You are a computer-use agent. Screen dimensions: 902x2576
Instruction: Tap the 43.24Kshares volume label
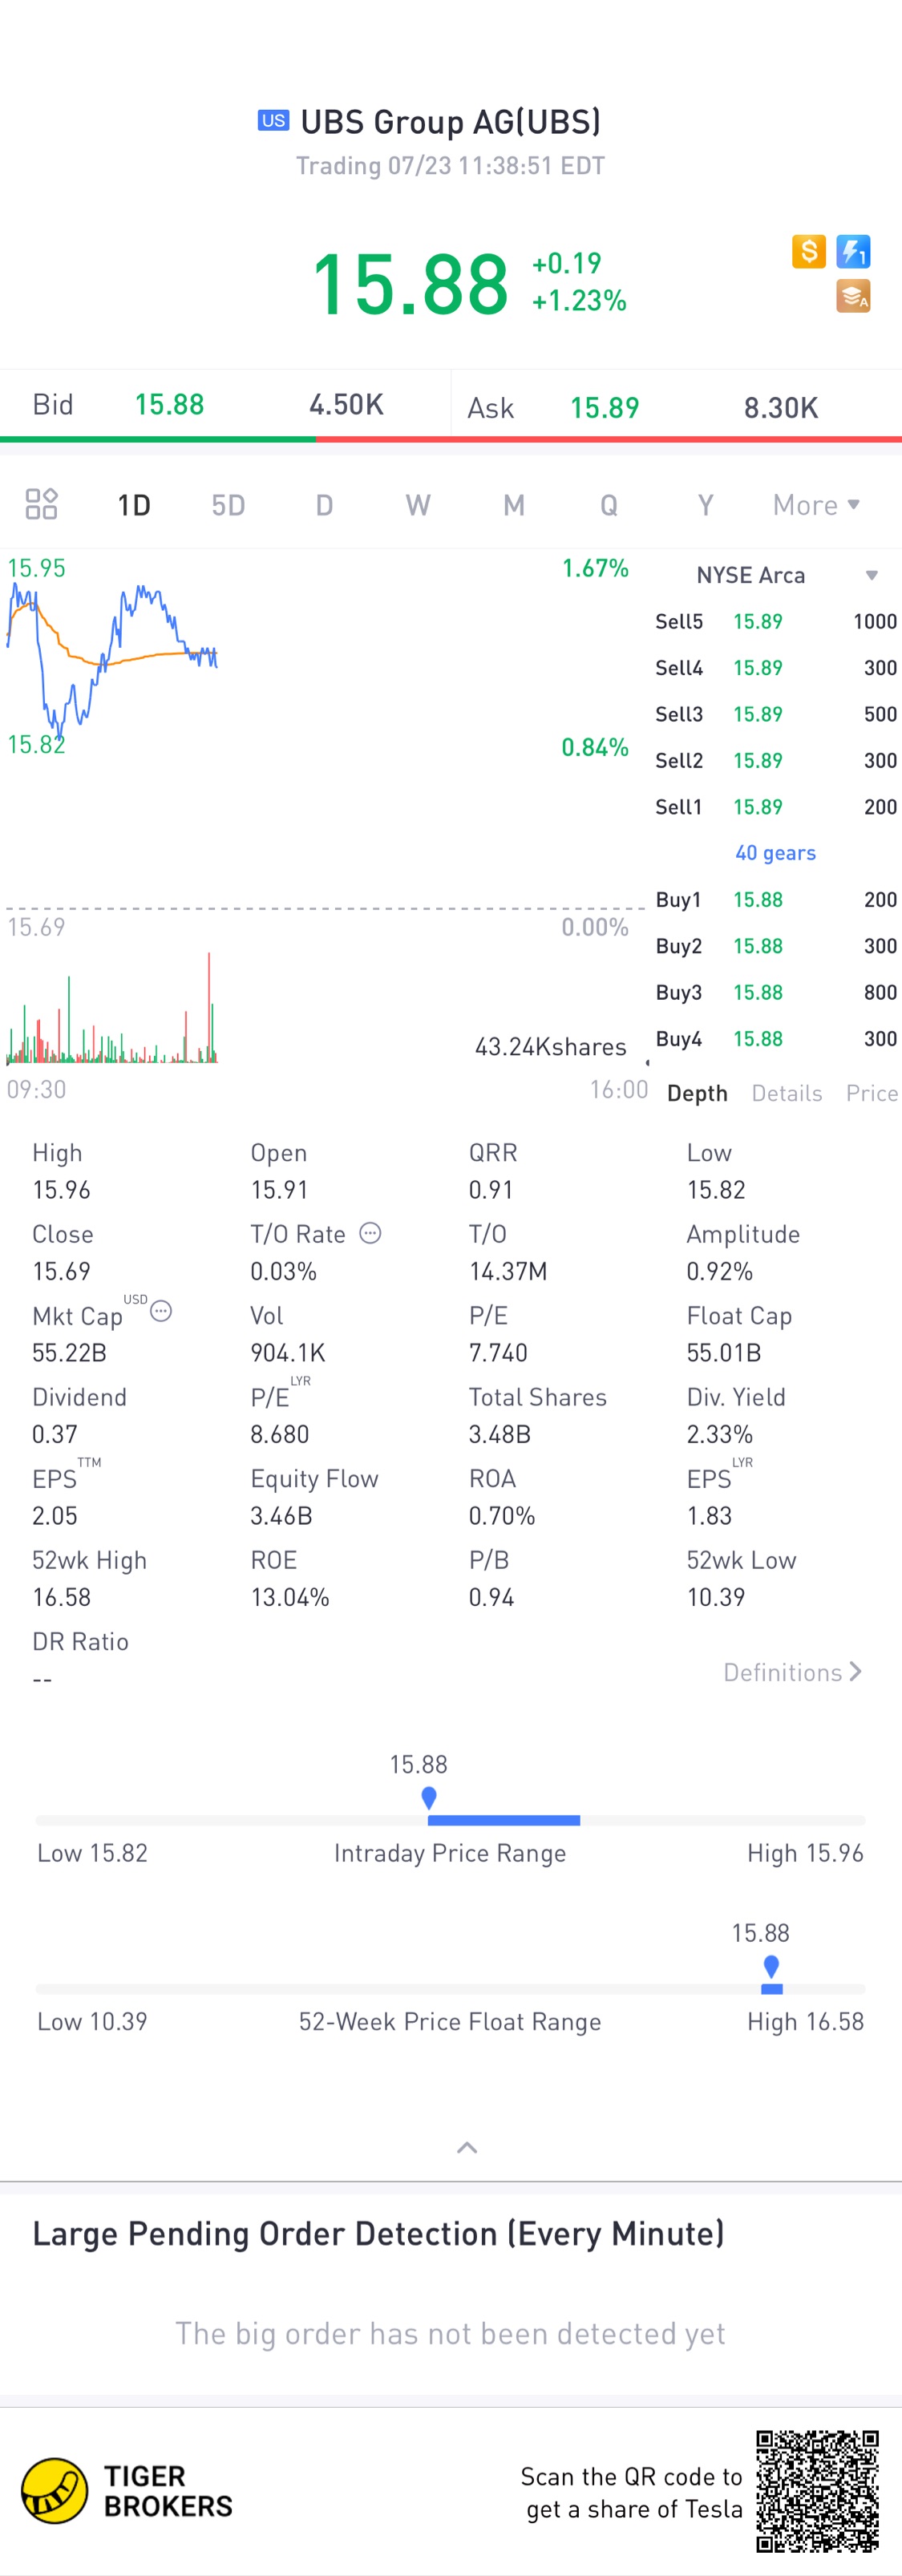click(x=550, y=1046)
